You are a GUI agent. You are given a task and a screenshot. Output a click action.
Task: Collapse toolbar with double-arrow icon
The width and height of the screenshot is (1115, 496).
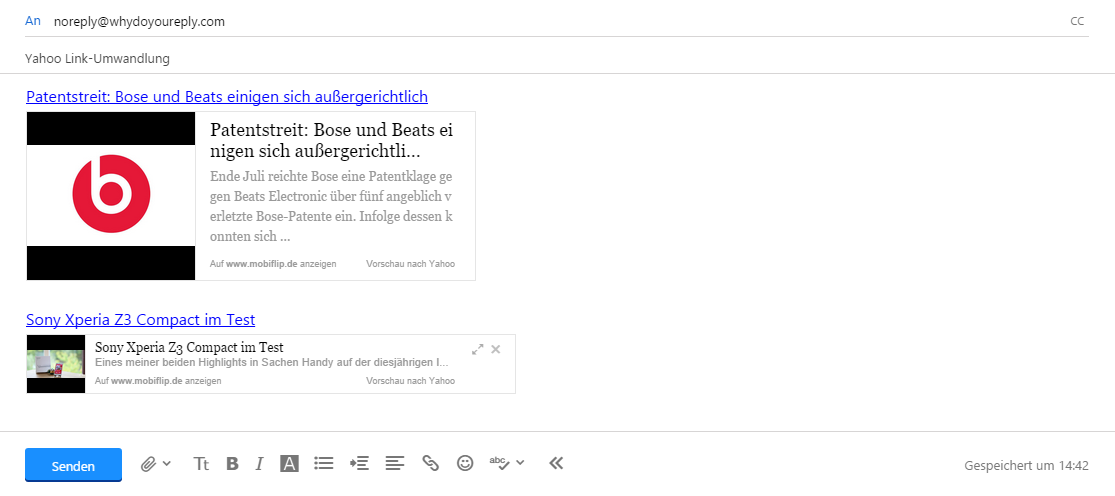click(556, 463)
